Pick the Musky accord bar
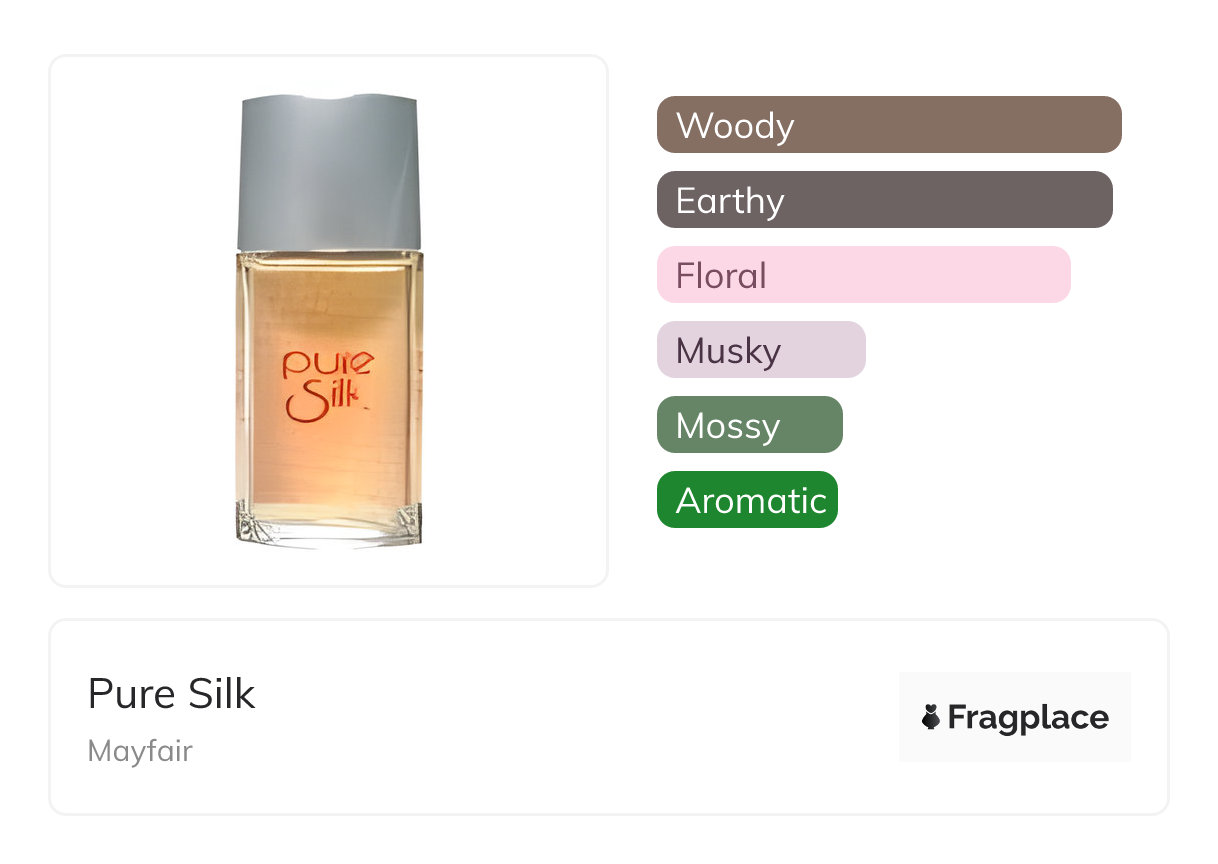Viewport: 1218px width, 864px height. click(761, 350)
